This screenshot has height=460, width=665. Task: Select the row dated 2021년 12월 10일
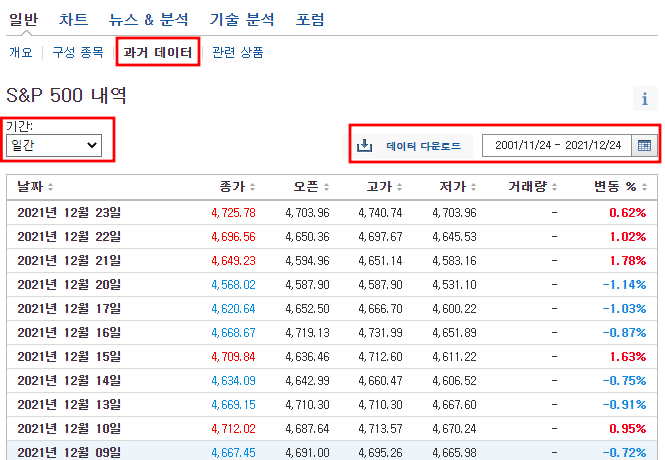coord(332,429)
